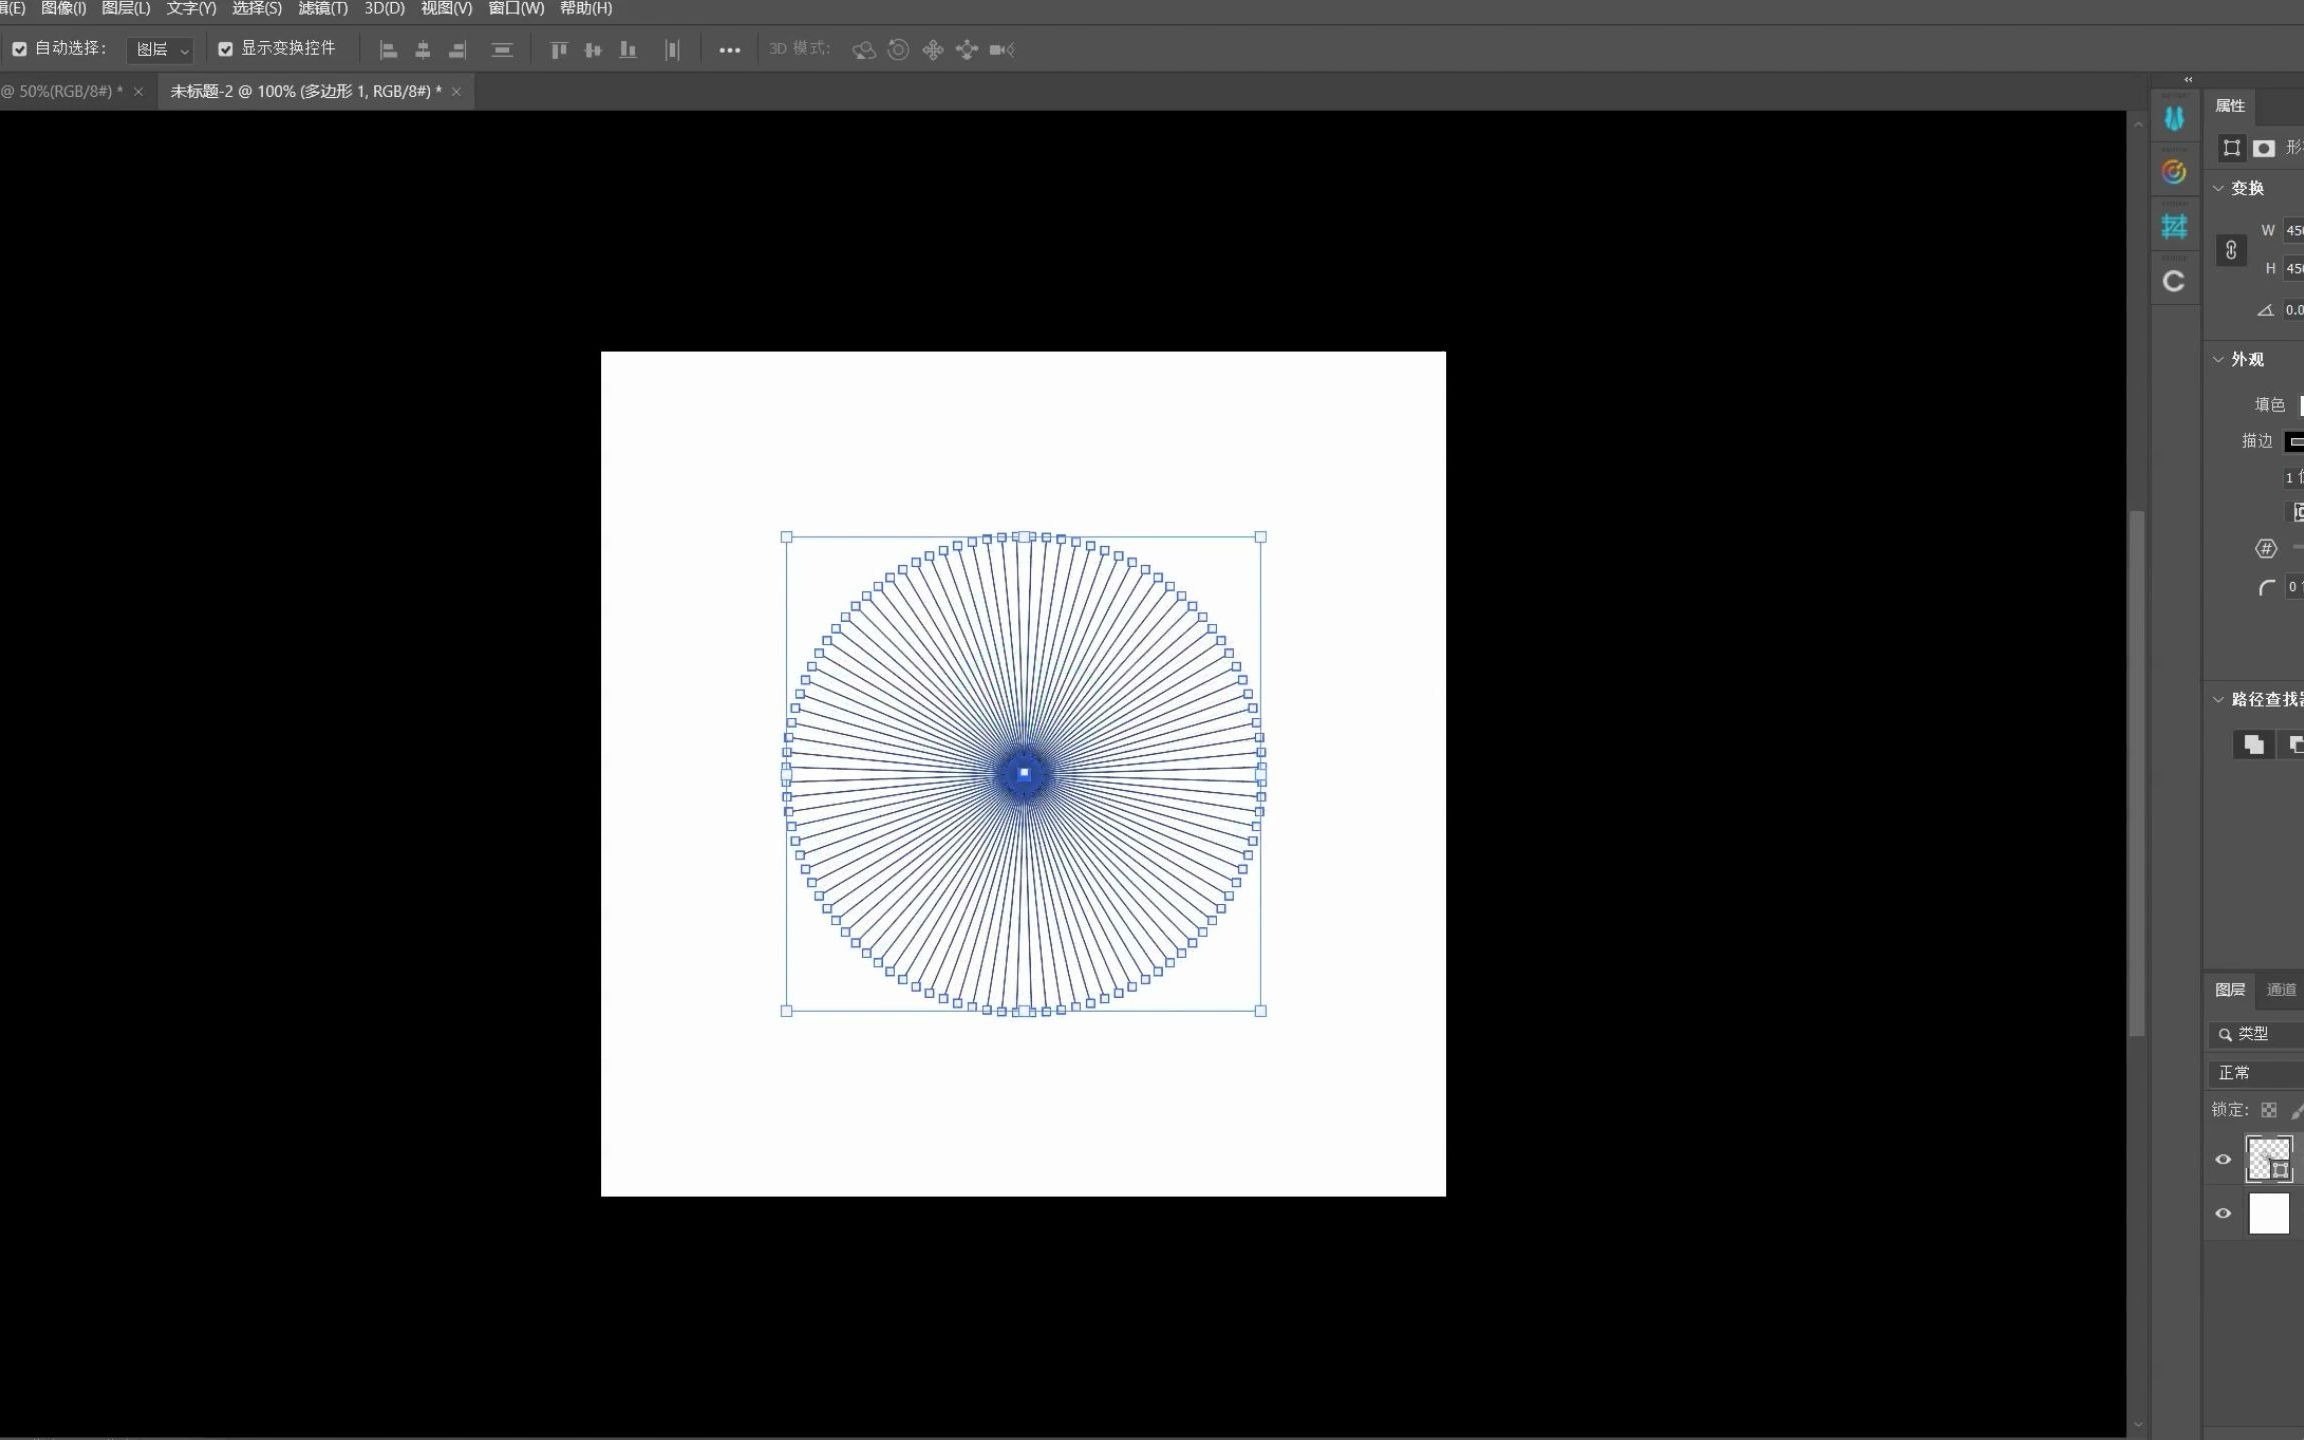This screenshot has height=1440, width=2304.
Task: Click the align horizontal centers icon
Action: pyautogui.click(x=423, y=50)
